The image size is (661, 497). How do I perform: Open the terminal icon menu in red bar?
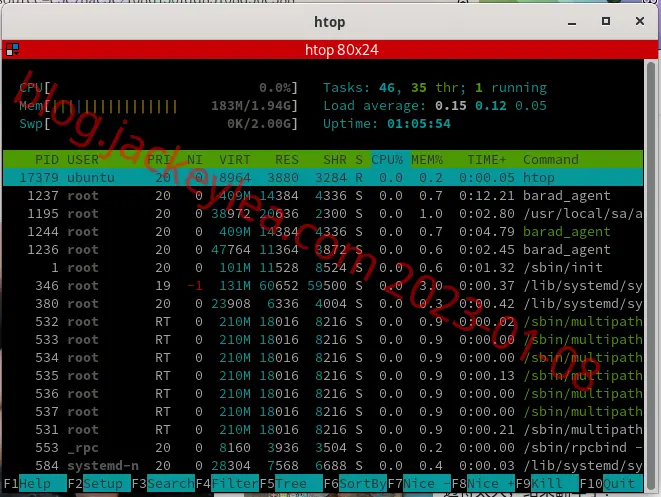click(x=12, y=49)
